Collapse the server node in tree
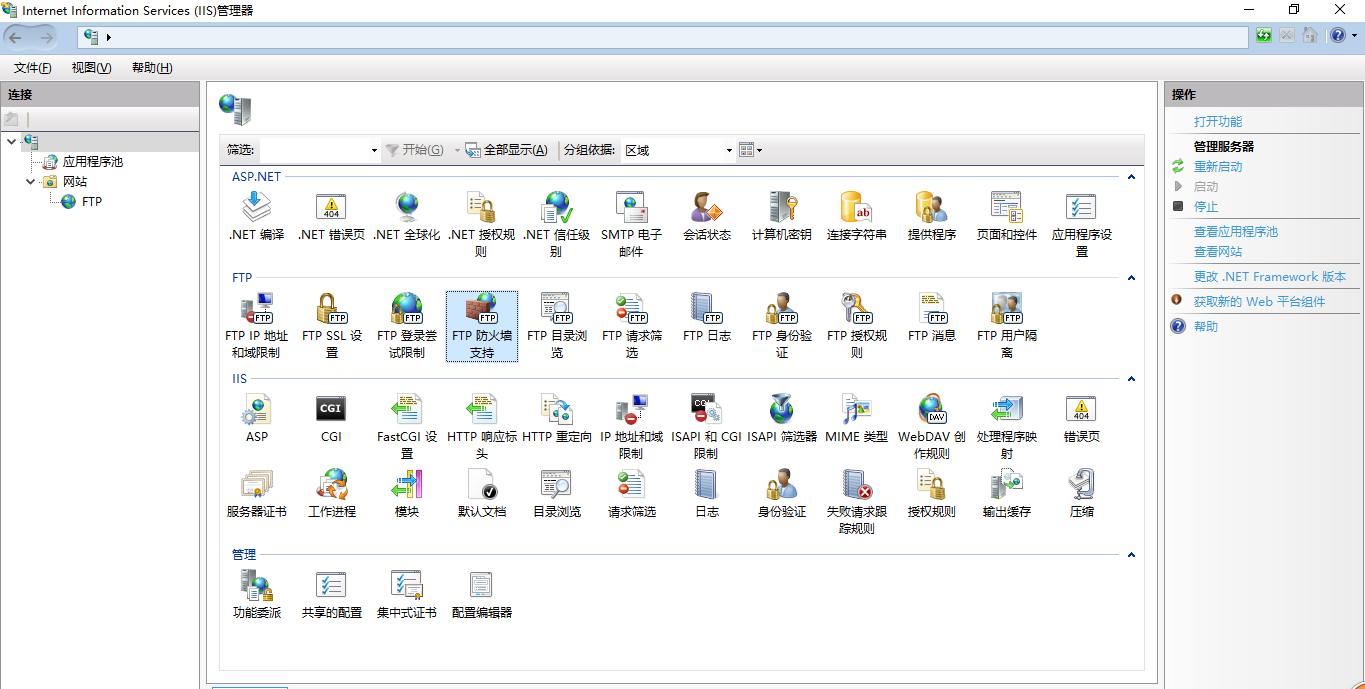1365x689 pixels. point(11,141)
